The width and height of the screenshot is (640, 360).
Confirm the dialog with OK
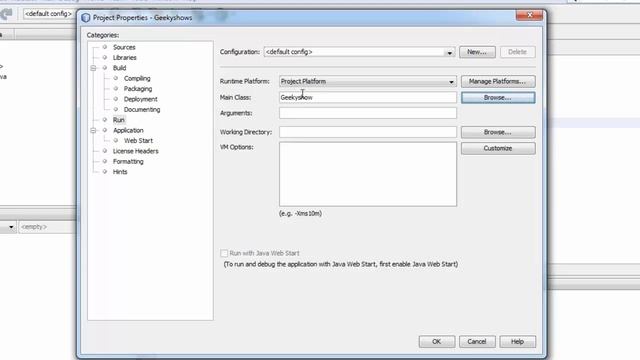coord(437,342)
